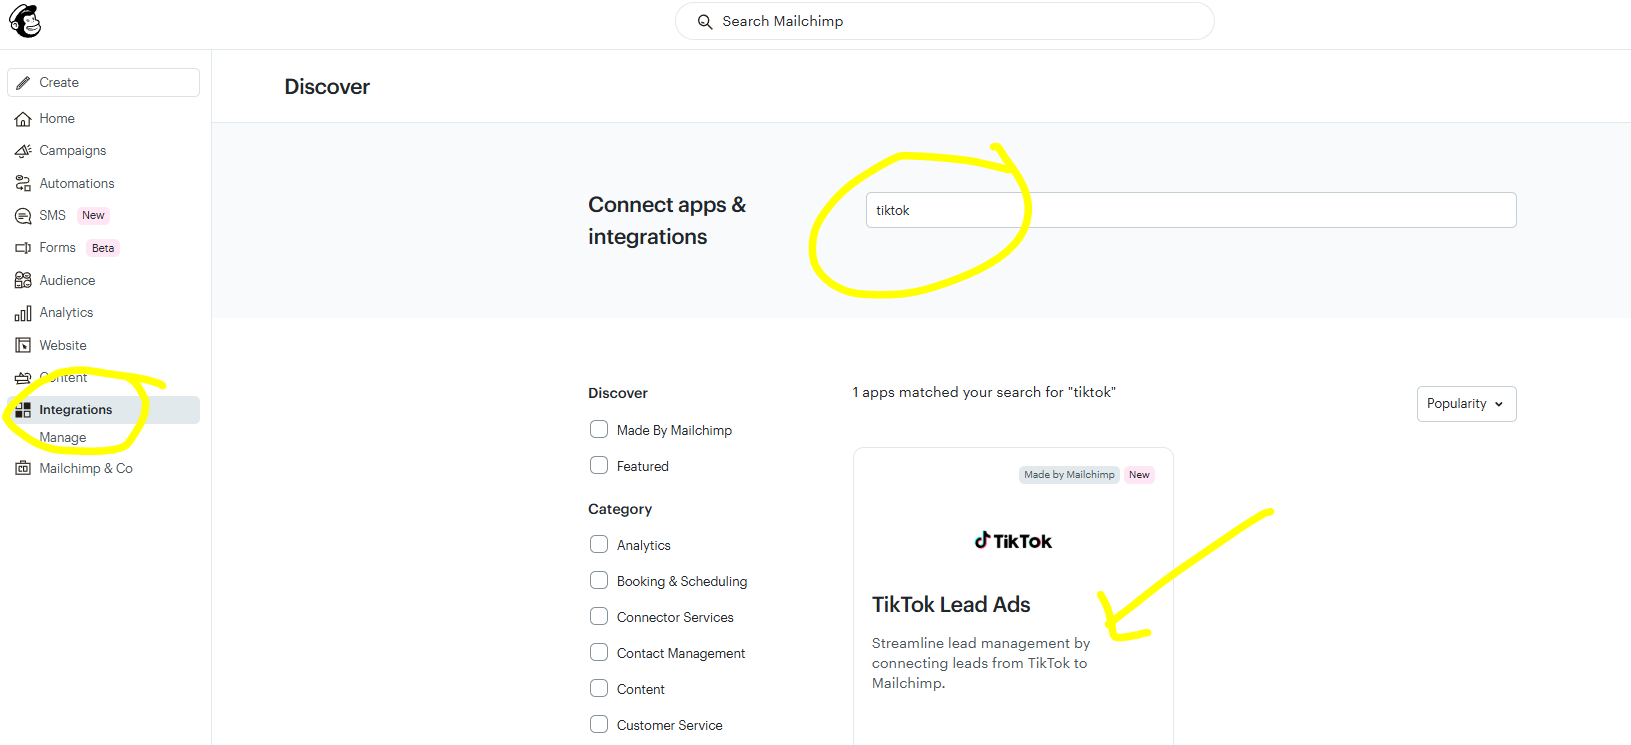Open Home in the sidebar

pyautogui.click(x=57, y=119)
